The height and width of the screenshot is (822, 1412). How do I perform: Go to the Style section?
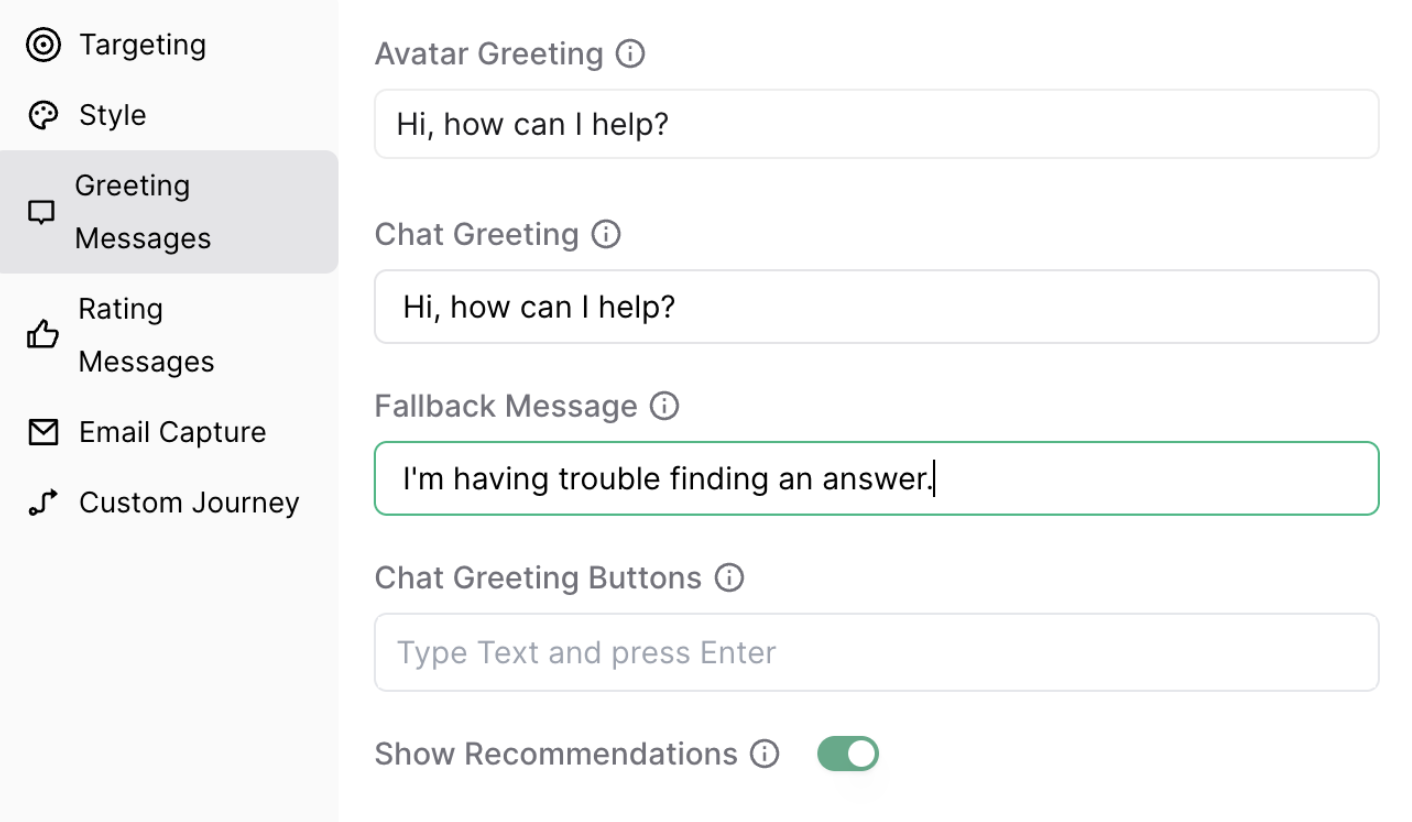click(112, 115)
